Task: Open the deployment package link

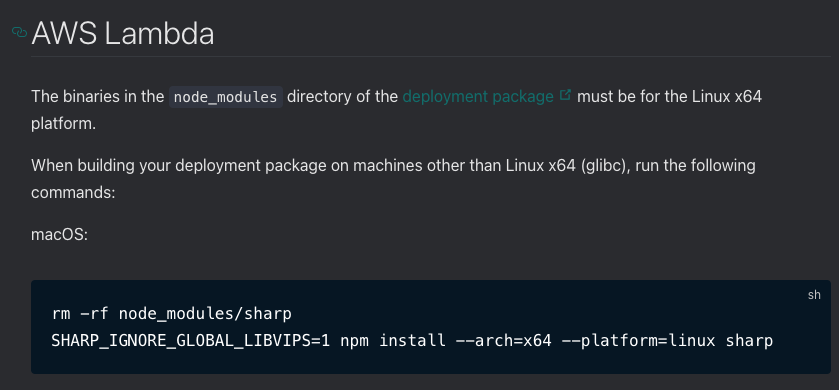Action: 478,97
